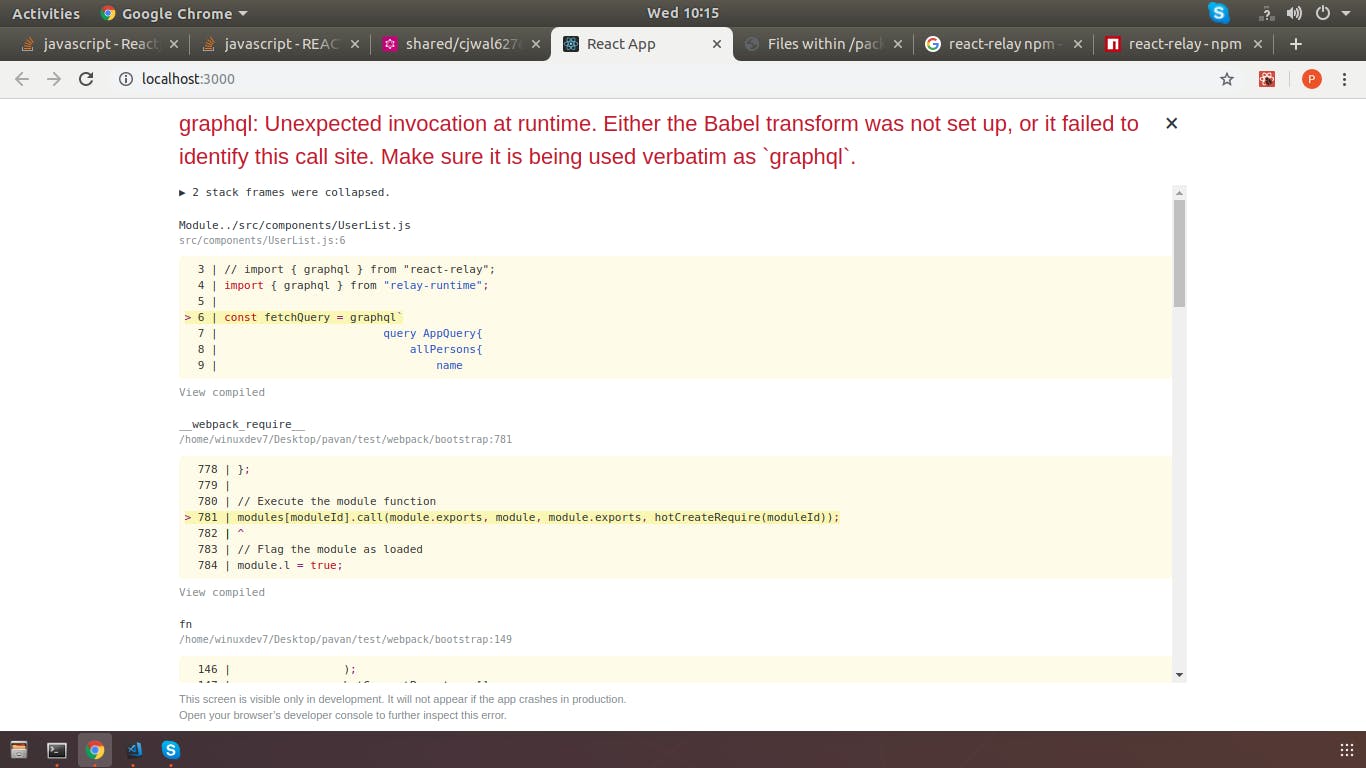
Task: Open webpack/bootstrap:149 source link
Action: [345, 639]
